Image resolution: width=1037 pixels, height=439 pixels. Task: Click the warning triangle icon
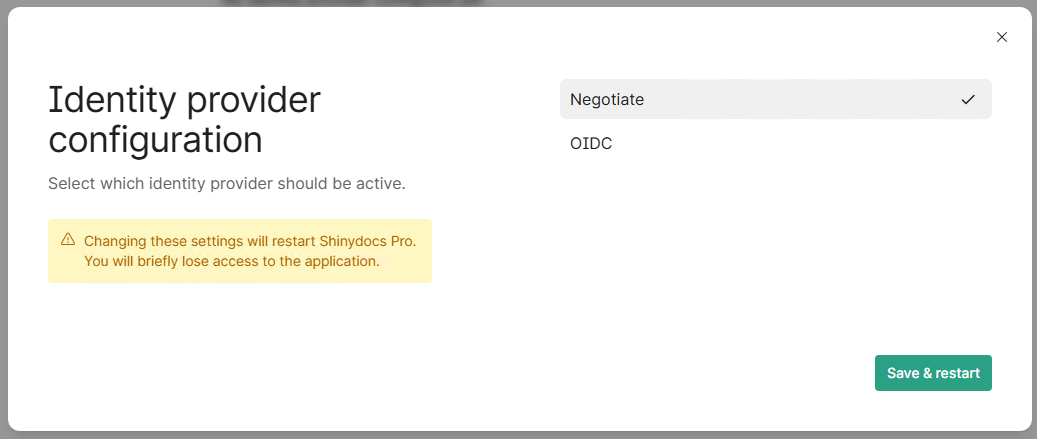coord(68,240)
